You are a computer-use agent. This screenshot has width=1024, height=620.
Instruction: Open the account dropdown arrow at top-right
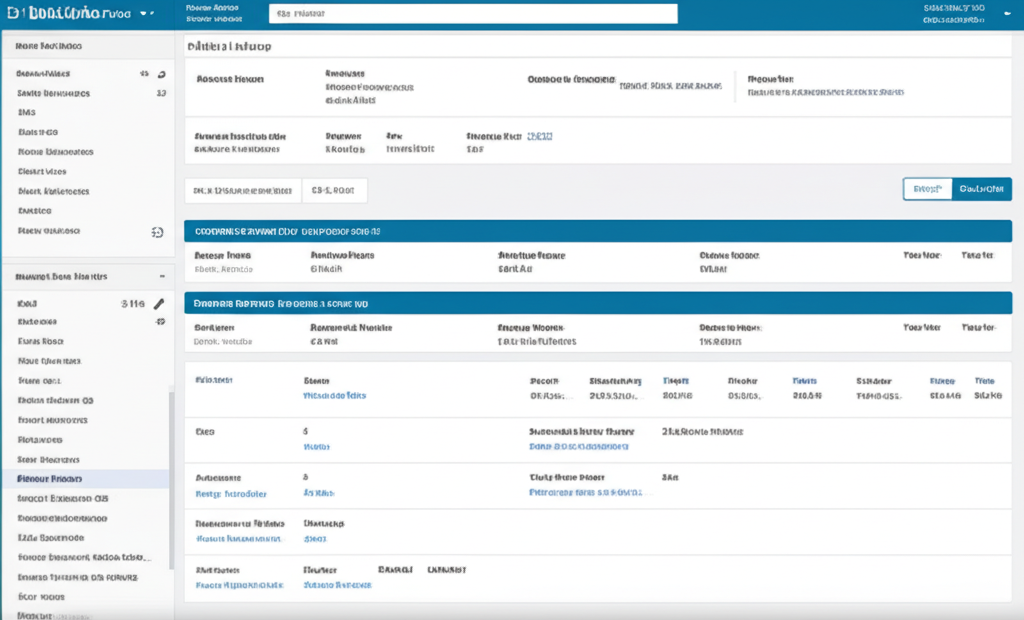pos(1007,13)
